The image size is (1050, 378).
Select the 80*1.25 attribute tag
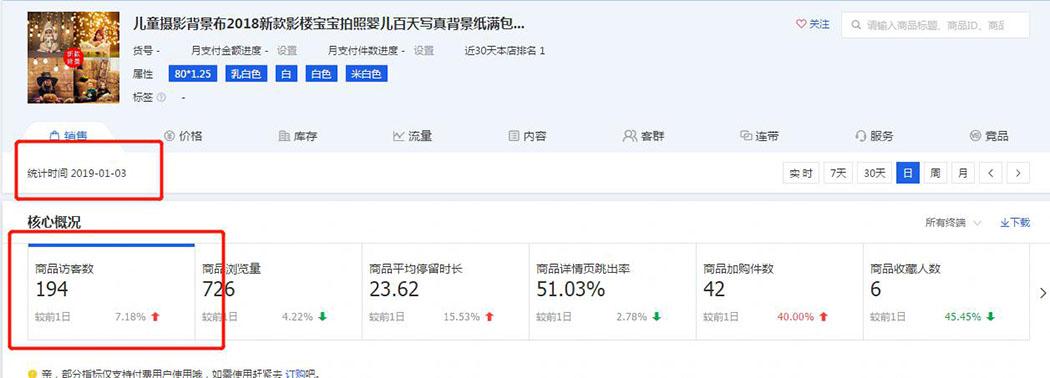(x=194, y=74)
